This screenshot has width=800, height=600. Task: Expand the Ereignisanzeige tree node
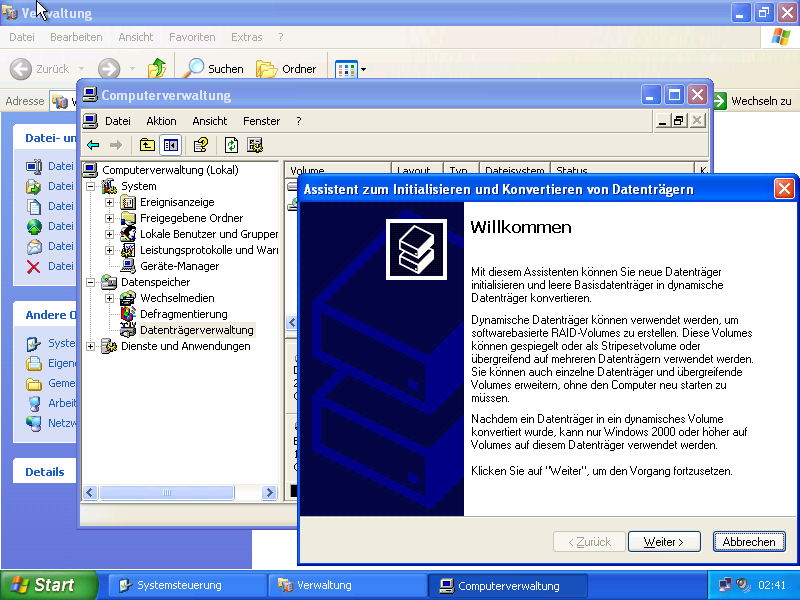[x=110, y=202]
